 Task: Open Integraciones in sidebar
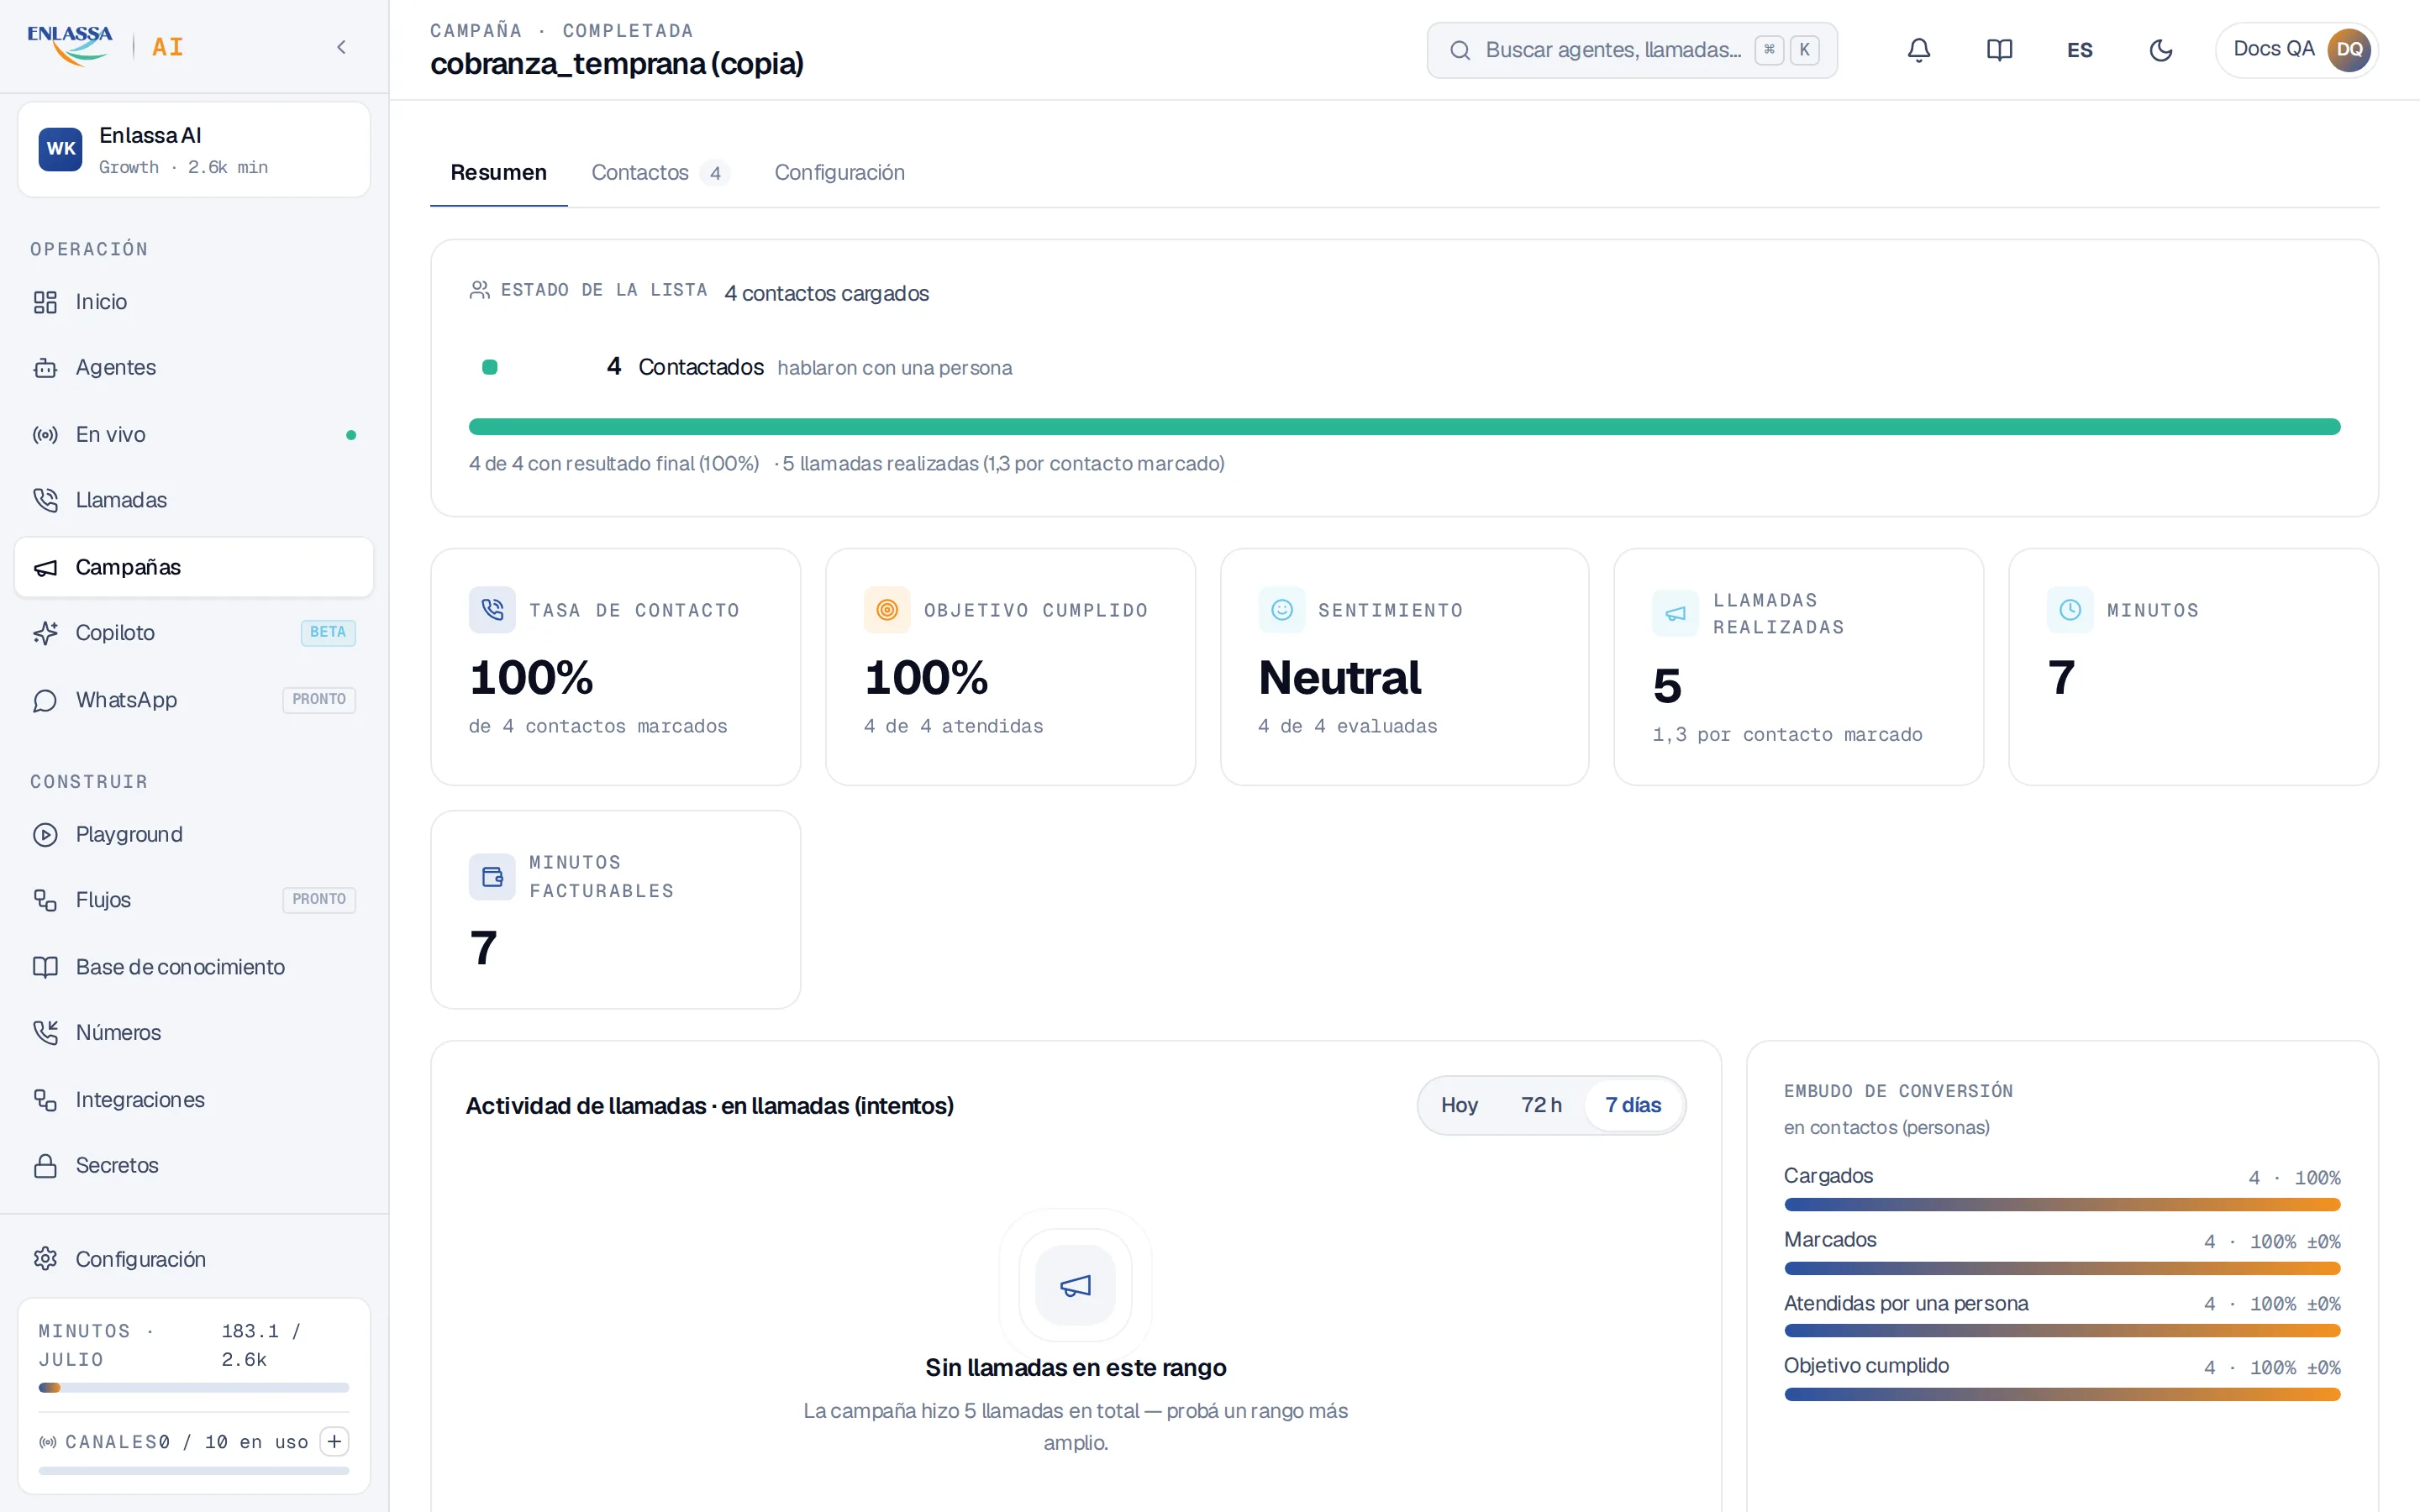194,1100
